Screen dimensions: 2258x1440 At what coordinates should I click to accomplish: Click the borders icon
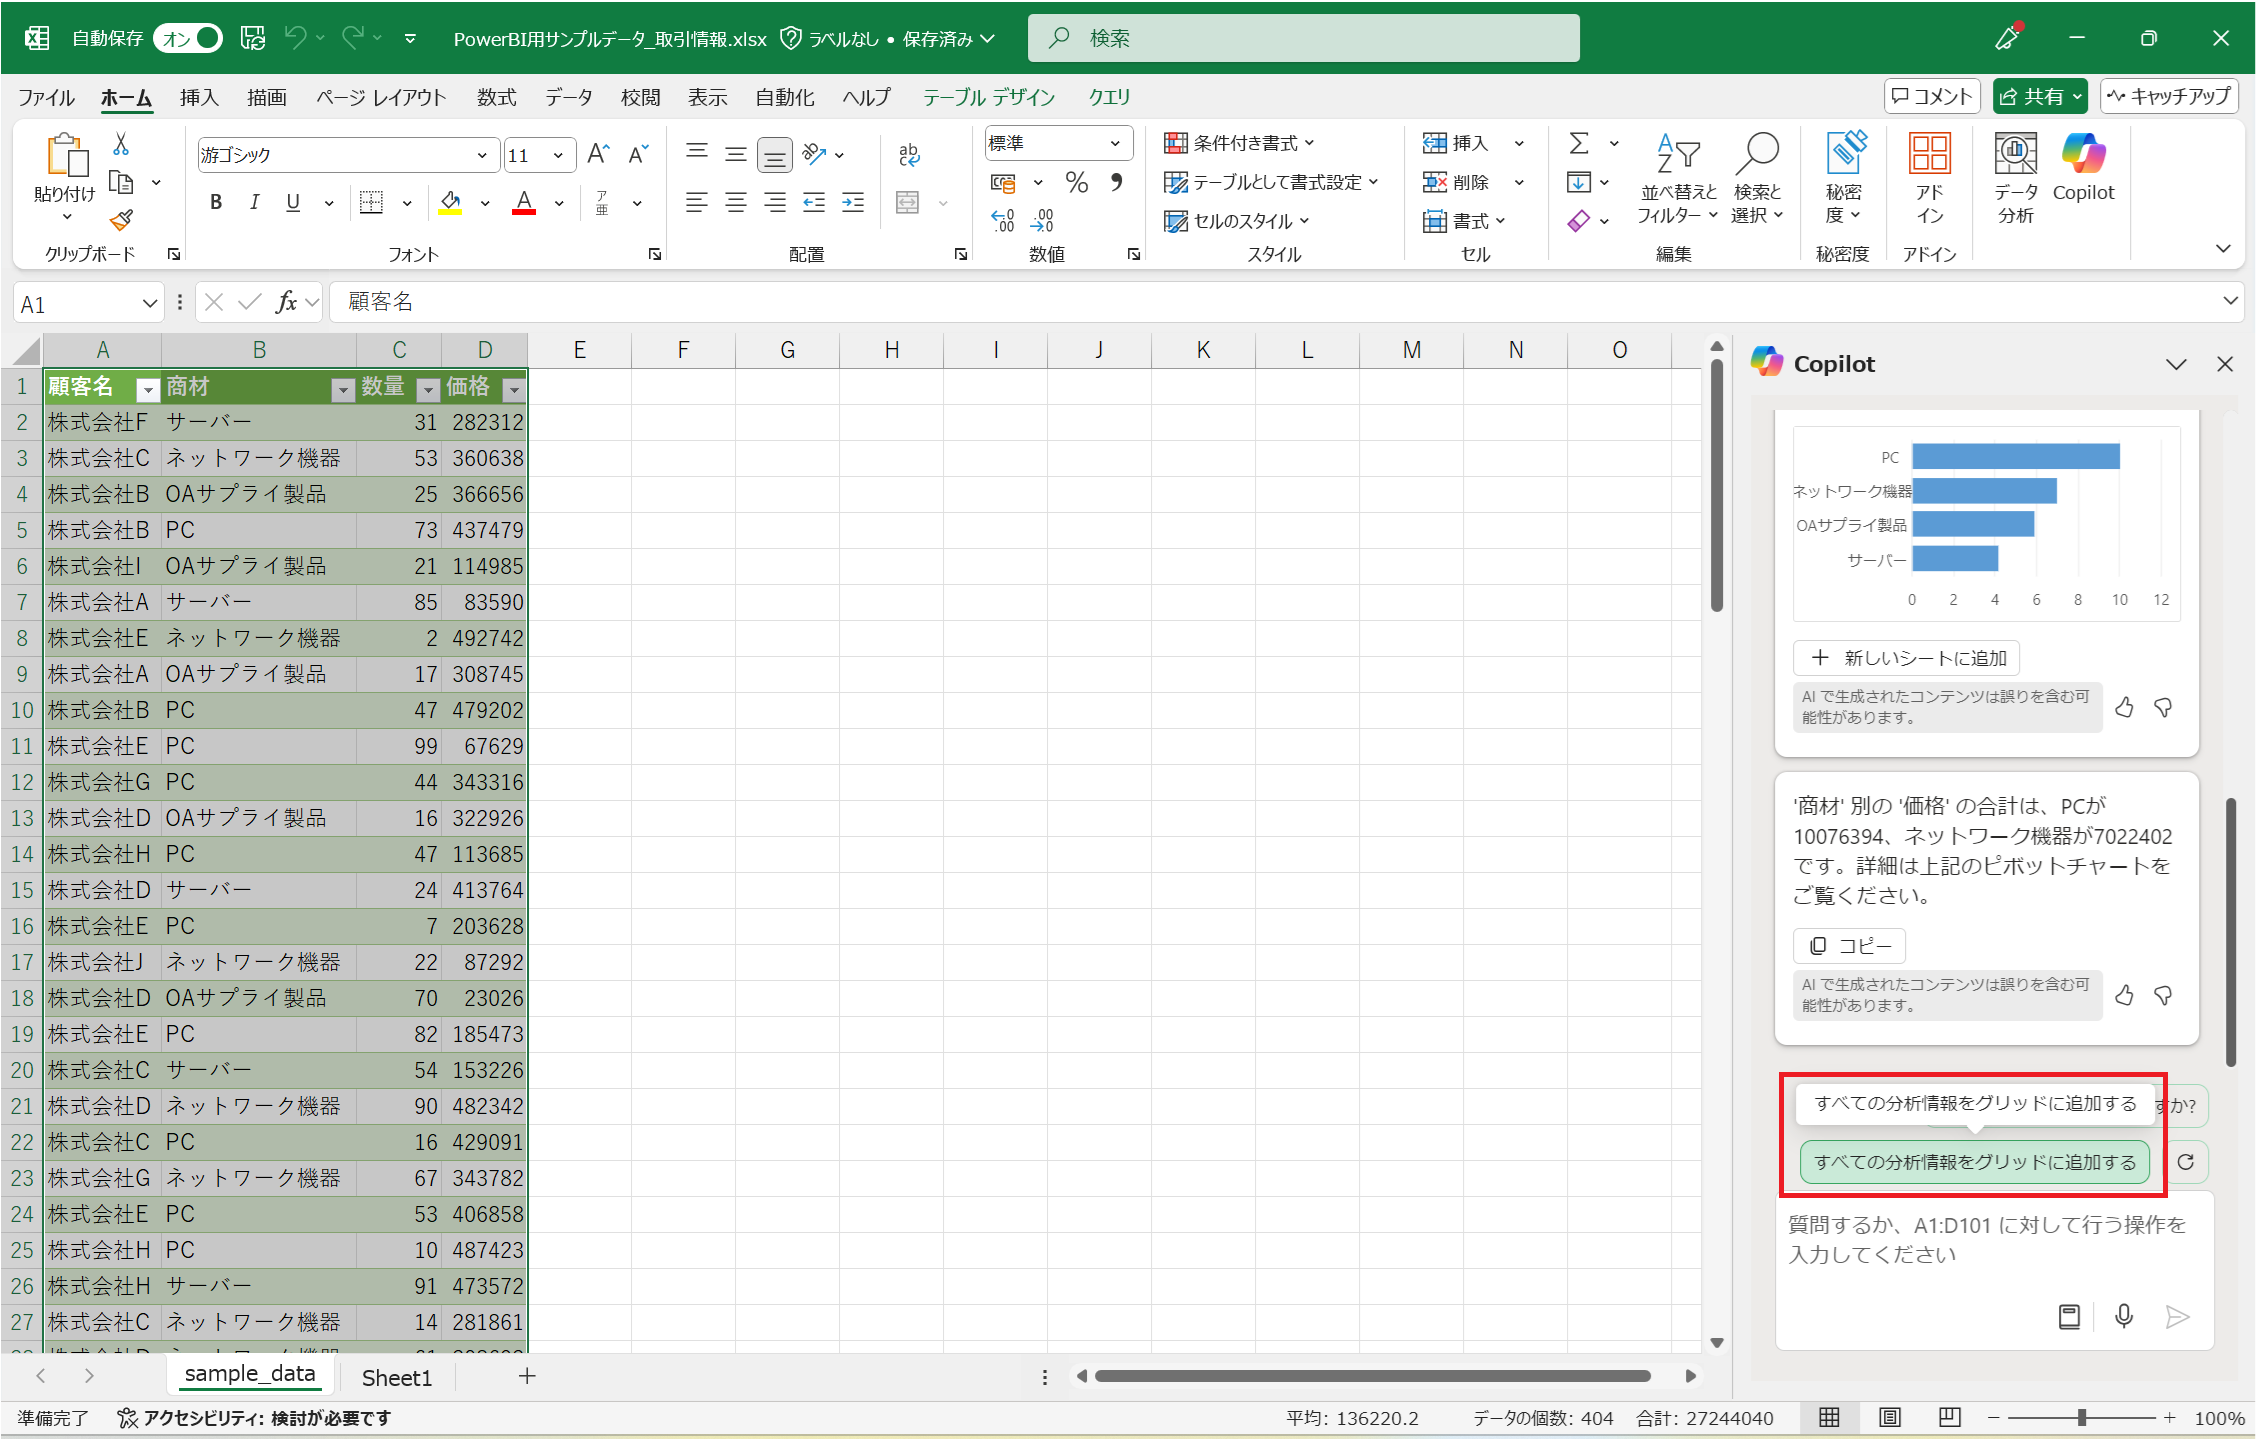(371, 203)
